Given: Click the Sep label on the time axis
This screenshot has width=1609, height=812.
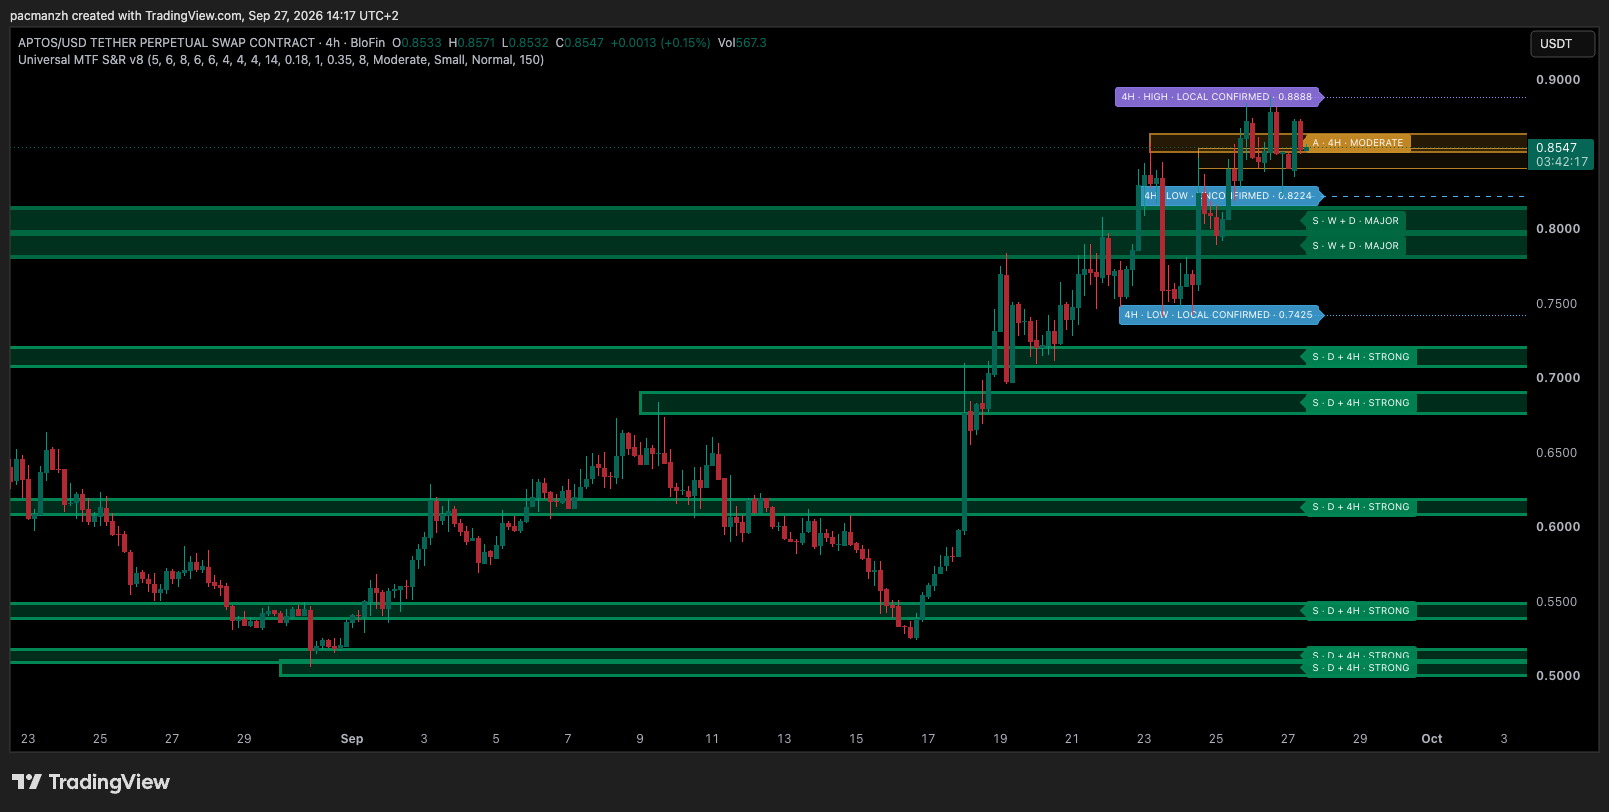Looking at the screenshot, I should click(352, 739).
